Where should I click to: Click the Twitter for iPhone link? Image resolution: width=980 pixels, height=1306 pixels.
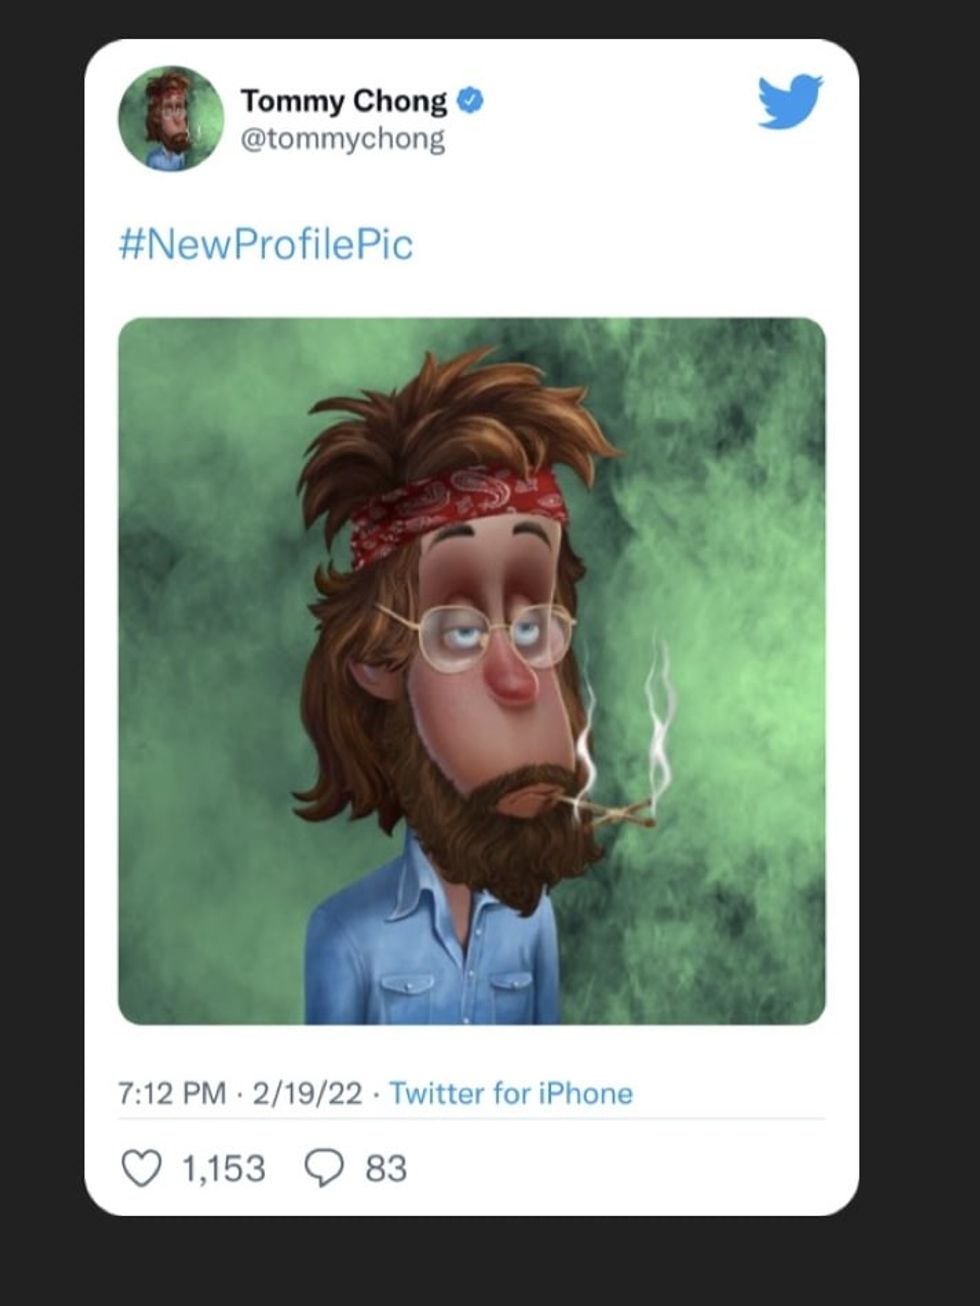point(510,1093)
